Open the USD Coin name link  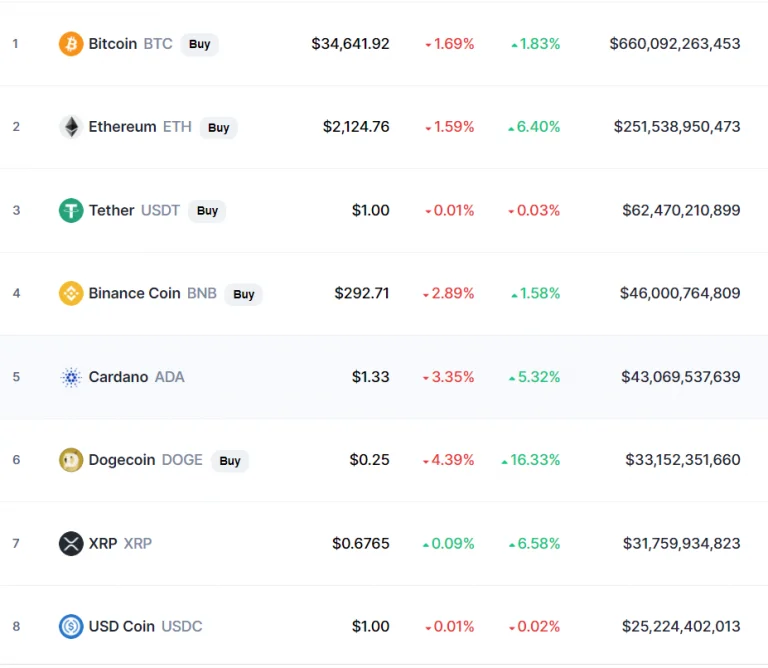click(121, 626)
